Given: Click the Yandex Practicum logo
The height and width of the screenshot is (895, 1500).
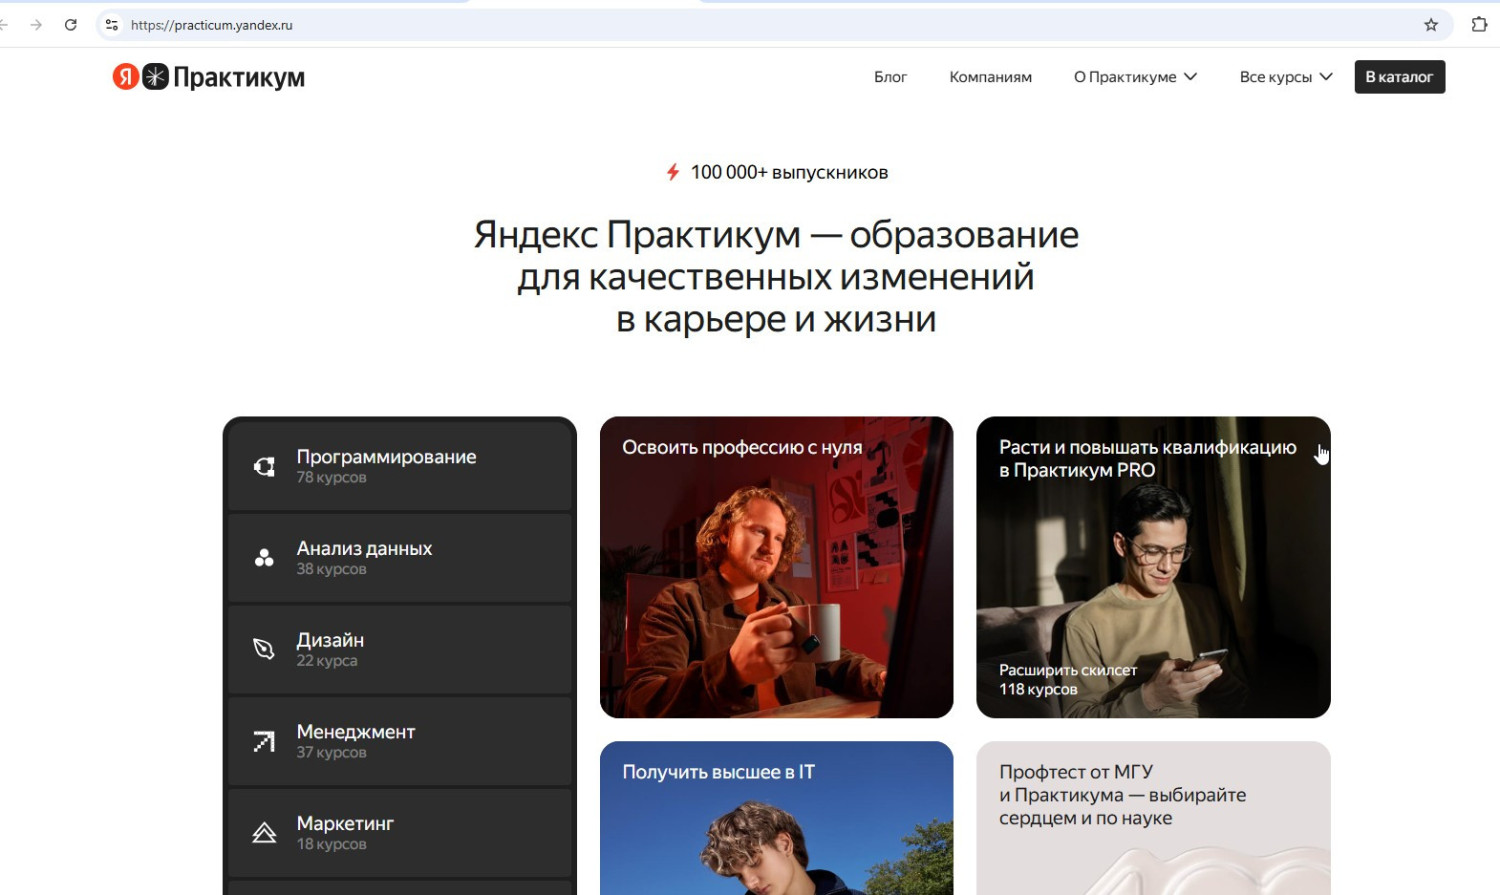Looking at the screenshot, I should tap(208, 77).
